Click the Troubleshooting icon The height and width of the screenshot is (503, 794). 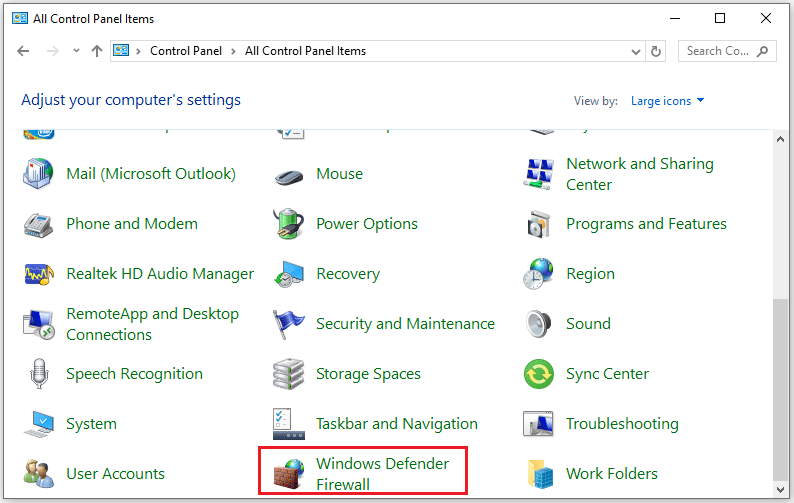[538, 424]
